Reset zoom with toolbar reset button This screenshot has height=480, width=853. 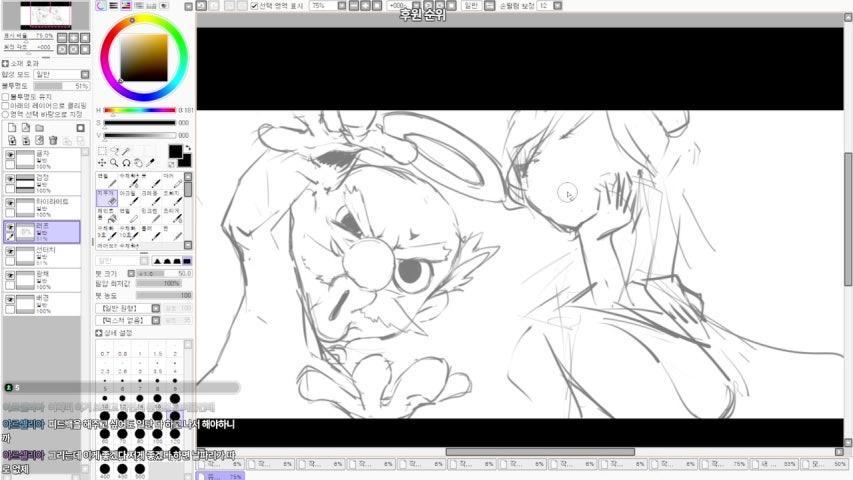point(377,5)
